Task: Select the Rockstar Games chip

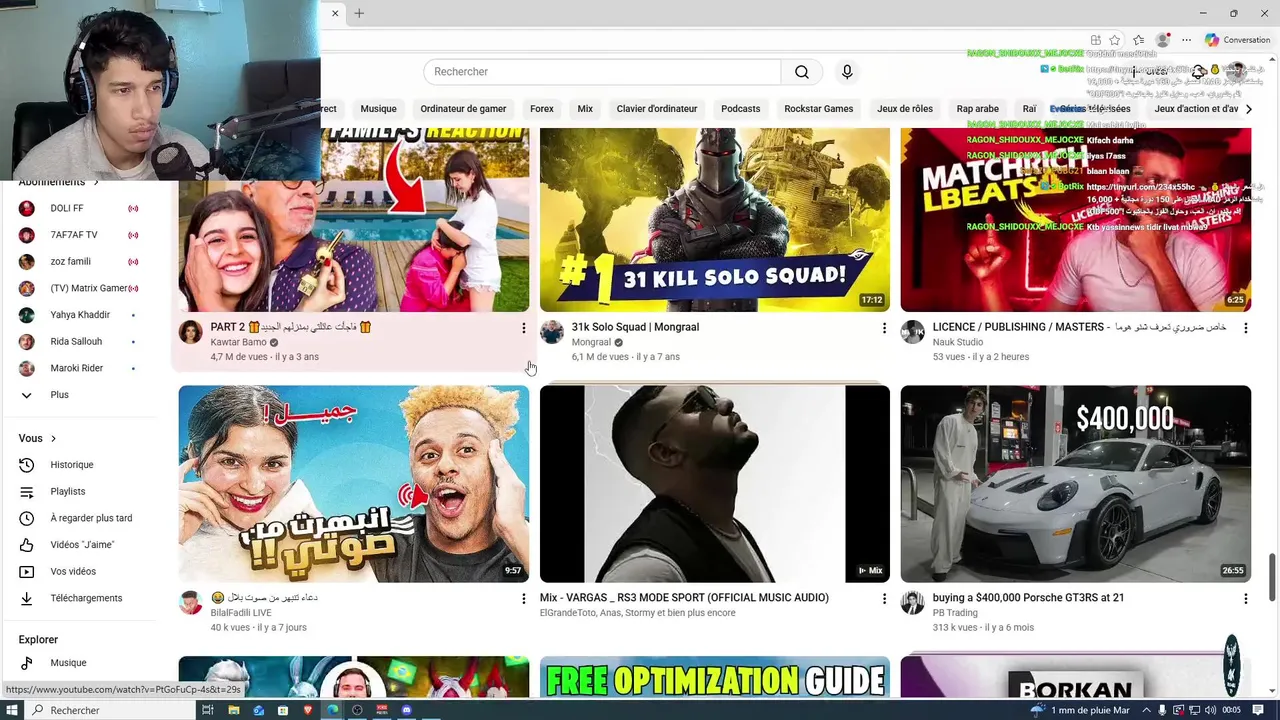Action: (x=818, y=109)
